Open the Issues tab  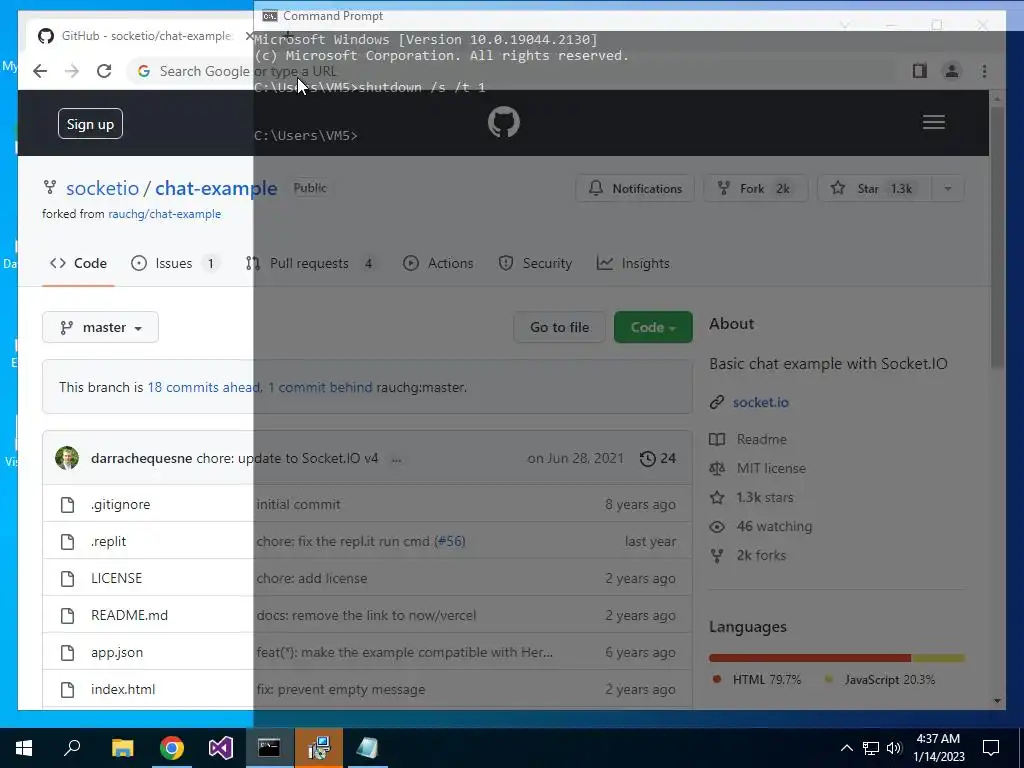174,263
